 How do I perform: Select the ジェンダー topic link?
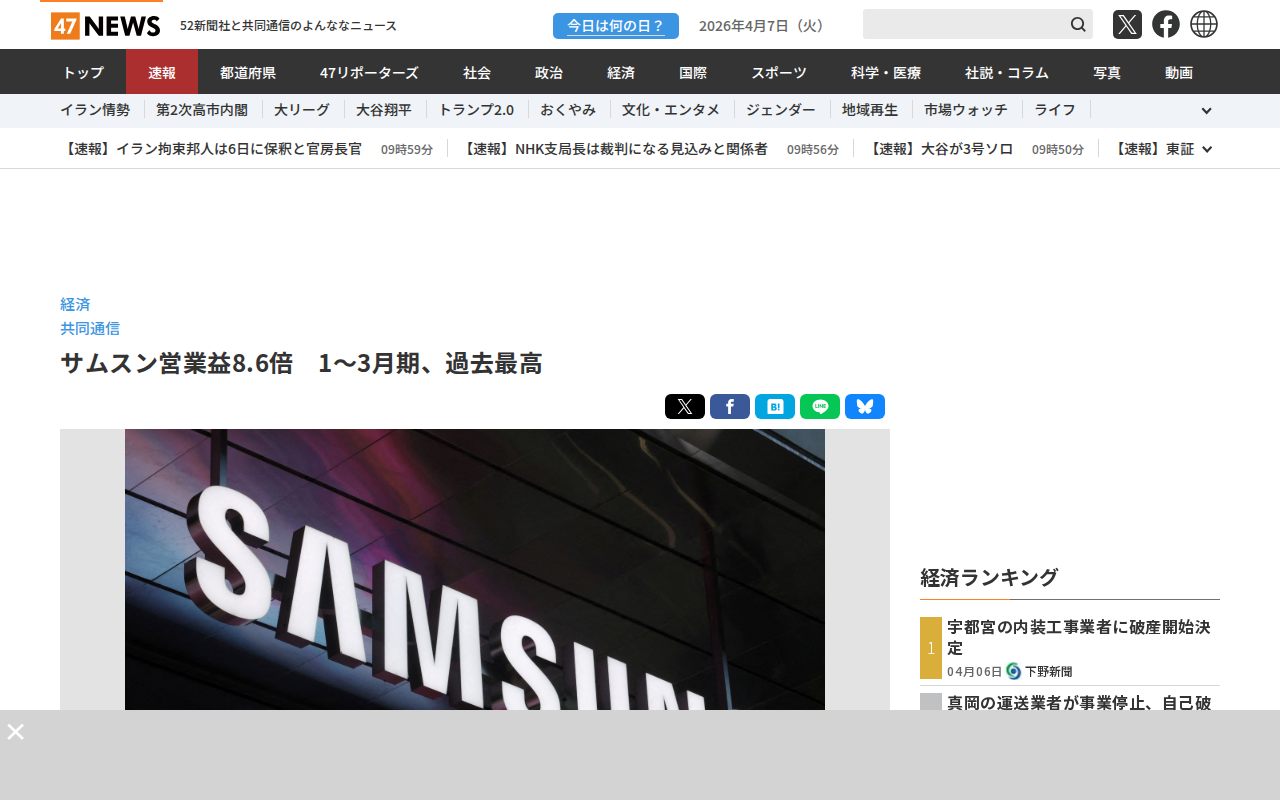point(781,110)
